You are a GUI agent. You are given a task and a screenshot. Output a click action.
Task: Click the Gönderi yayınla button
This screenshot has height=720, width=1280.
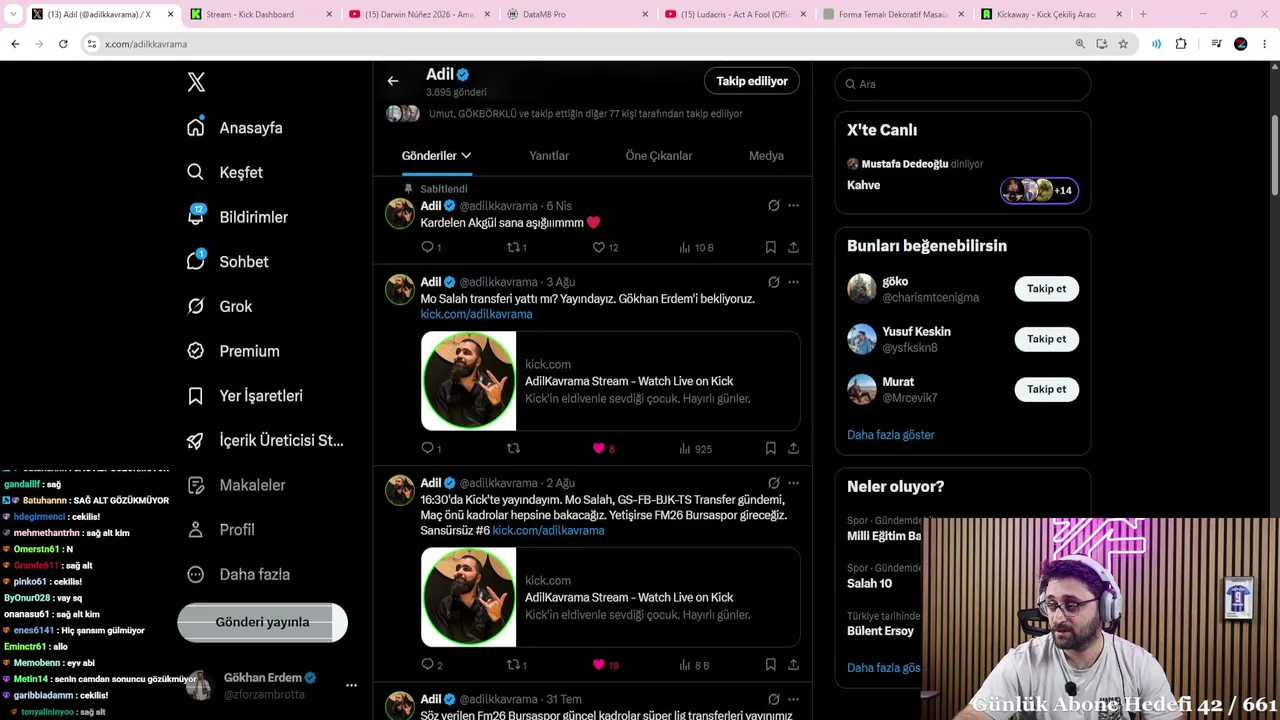[262, 622]
